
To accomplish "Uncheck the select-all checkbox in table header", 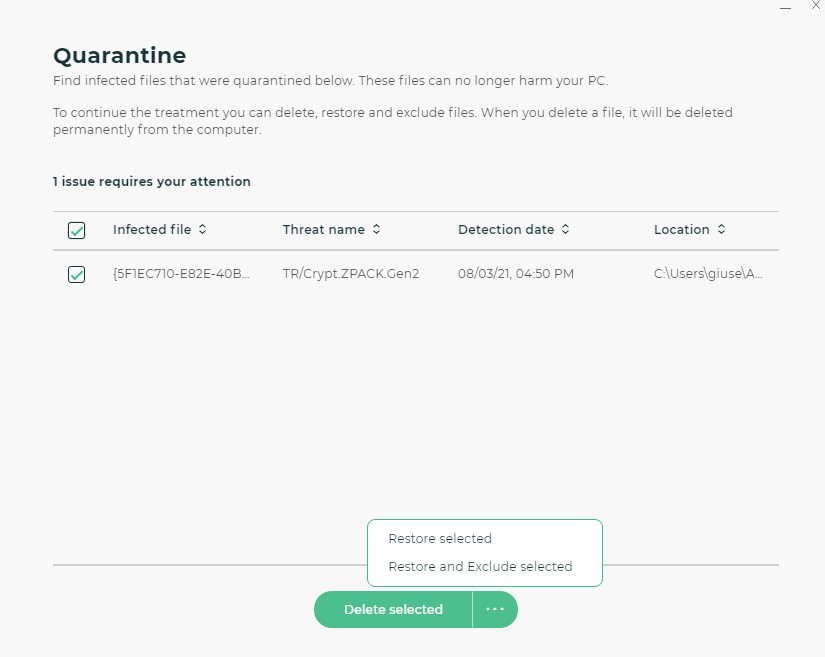I will point(77,231).
